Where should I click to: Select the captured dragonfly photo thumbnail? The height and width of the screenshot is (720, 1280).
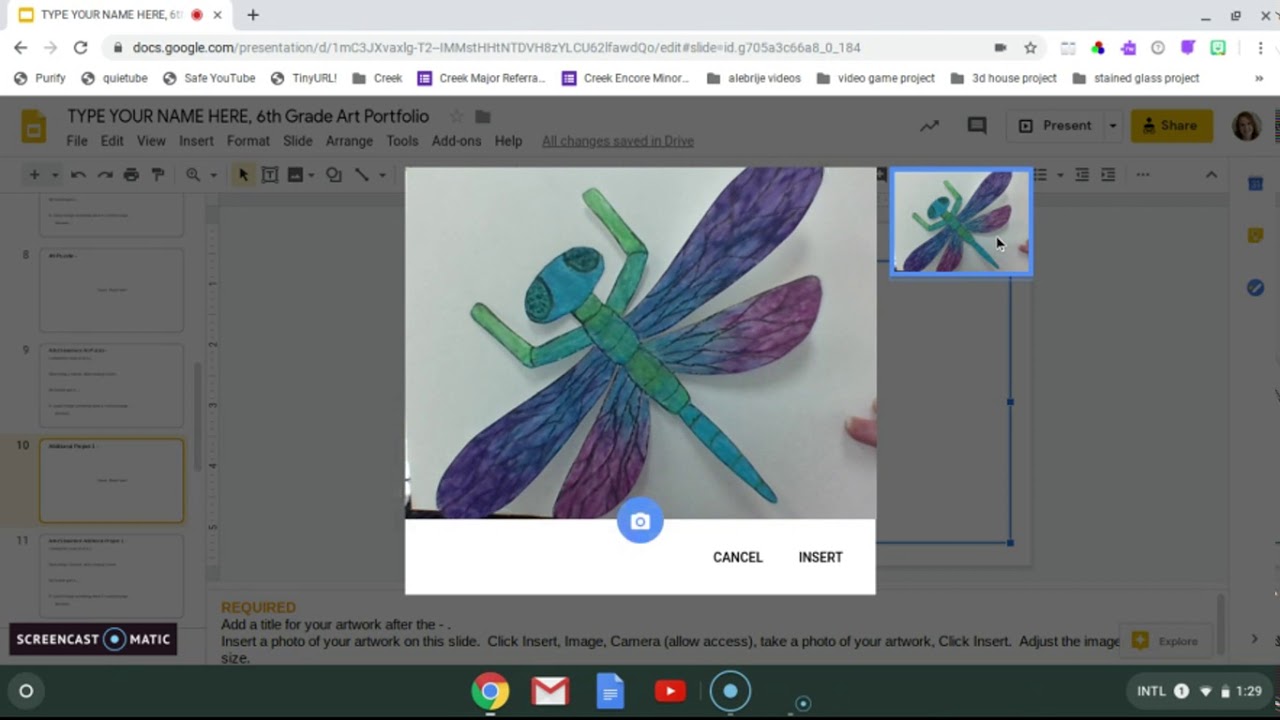961,221
